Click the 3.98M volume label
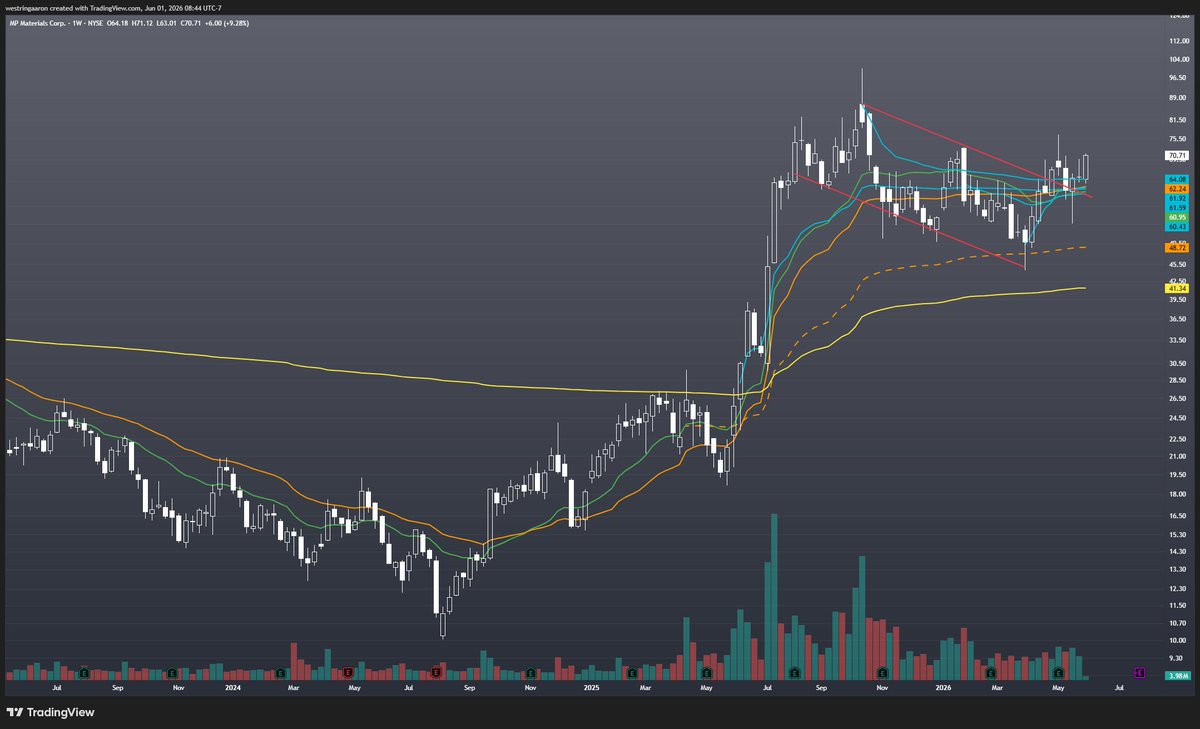The width and height of the screenshot is (1200, 729). click(1176, 676)
